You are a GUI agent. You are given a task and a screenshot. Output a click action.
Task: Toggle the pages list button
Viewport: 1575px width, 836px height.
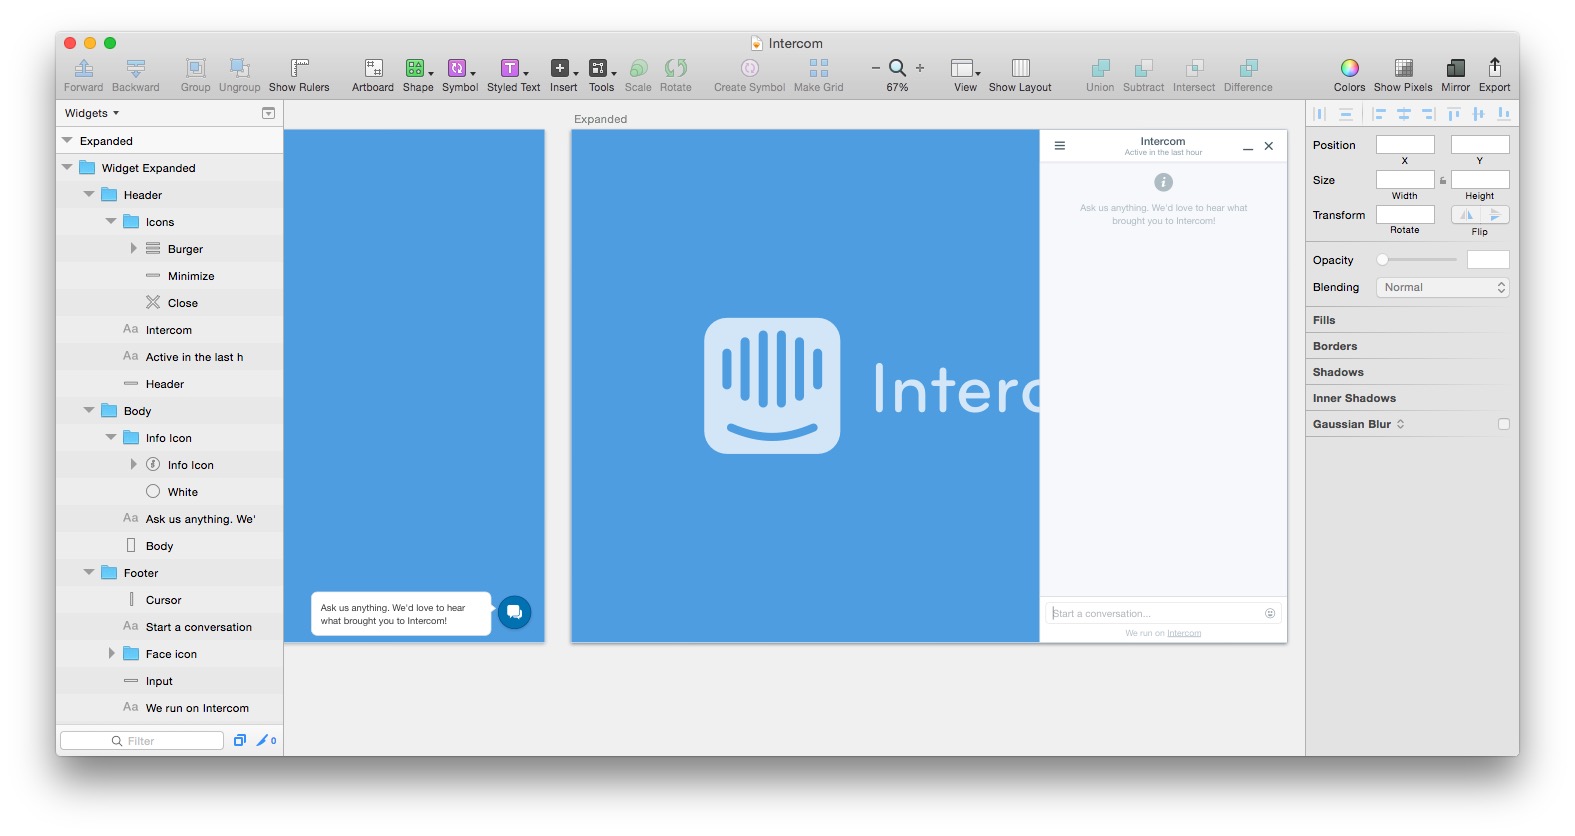click(268, 113)
